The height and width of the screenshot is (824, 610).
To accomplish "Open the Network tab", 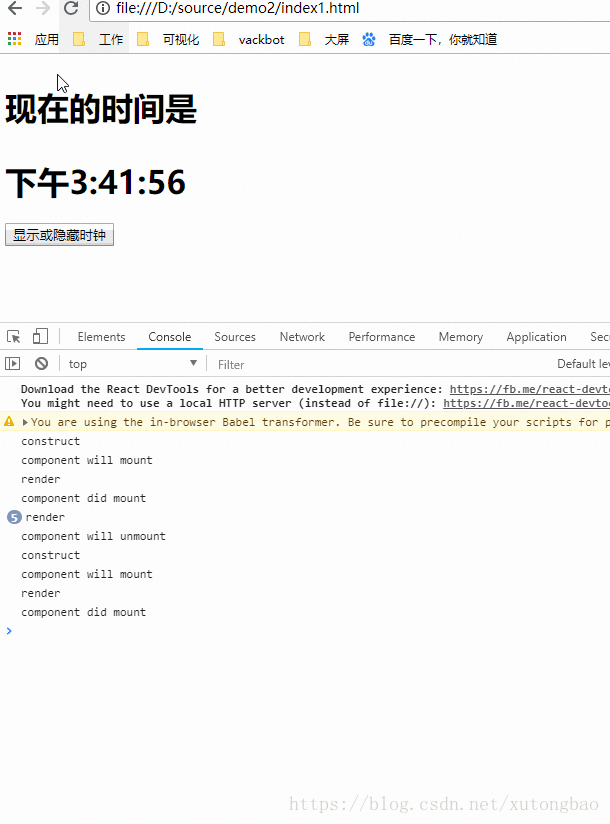I will click(302, 337).
